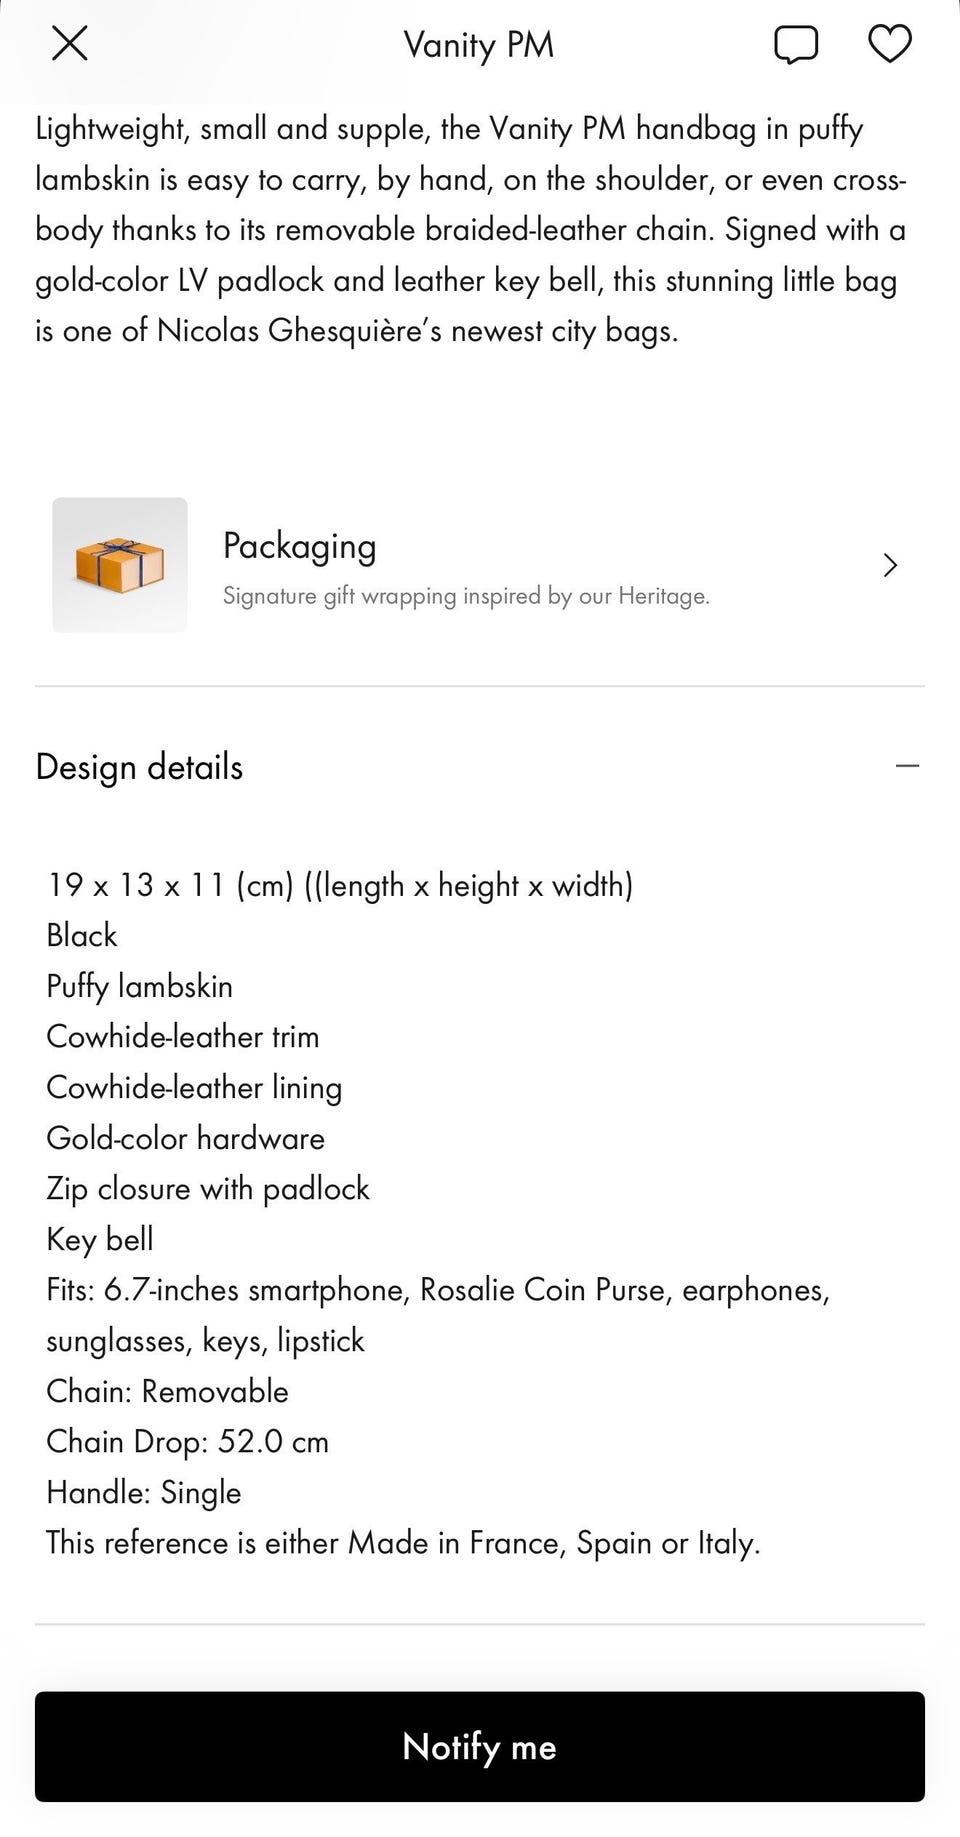This screenshot has height=1837, width=960.
Task: Add Vanity PM to wishlist with heart
Action: (889, 44)
